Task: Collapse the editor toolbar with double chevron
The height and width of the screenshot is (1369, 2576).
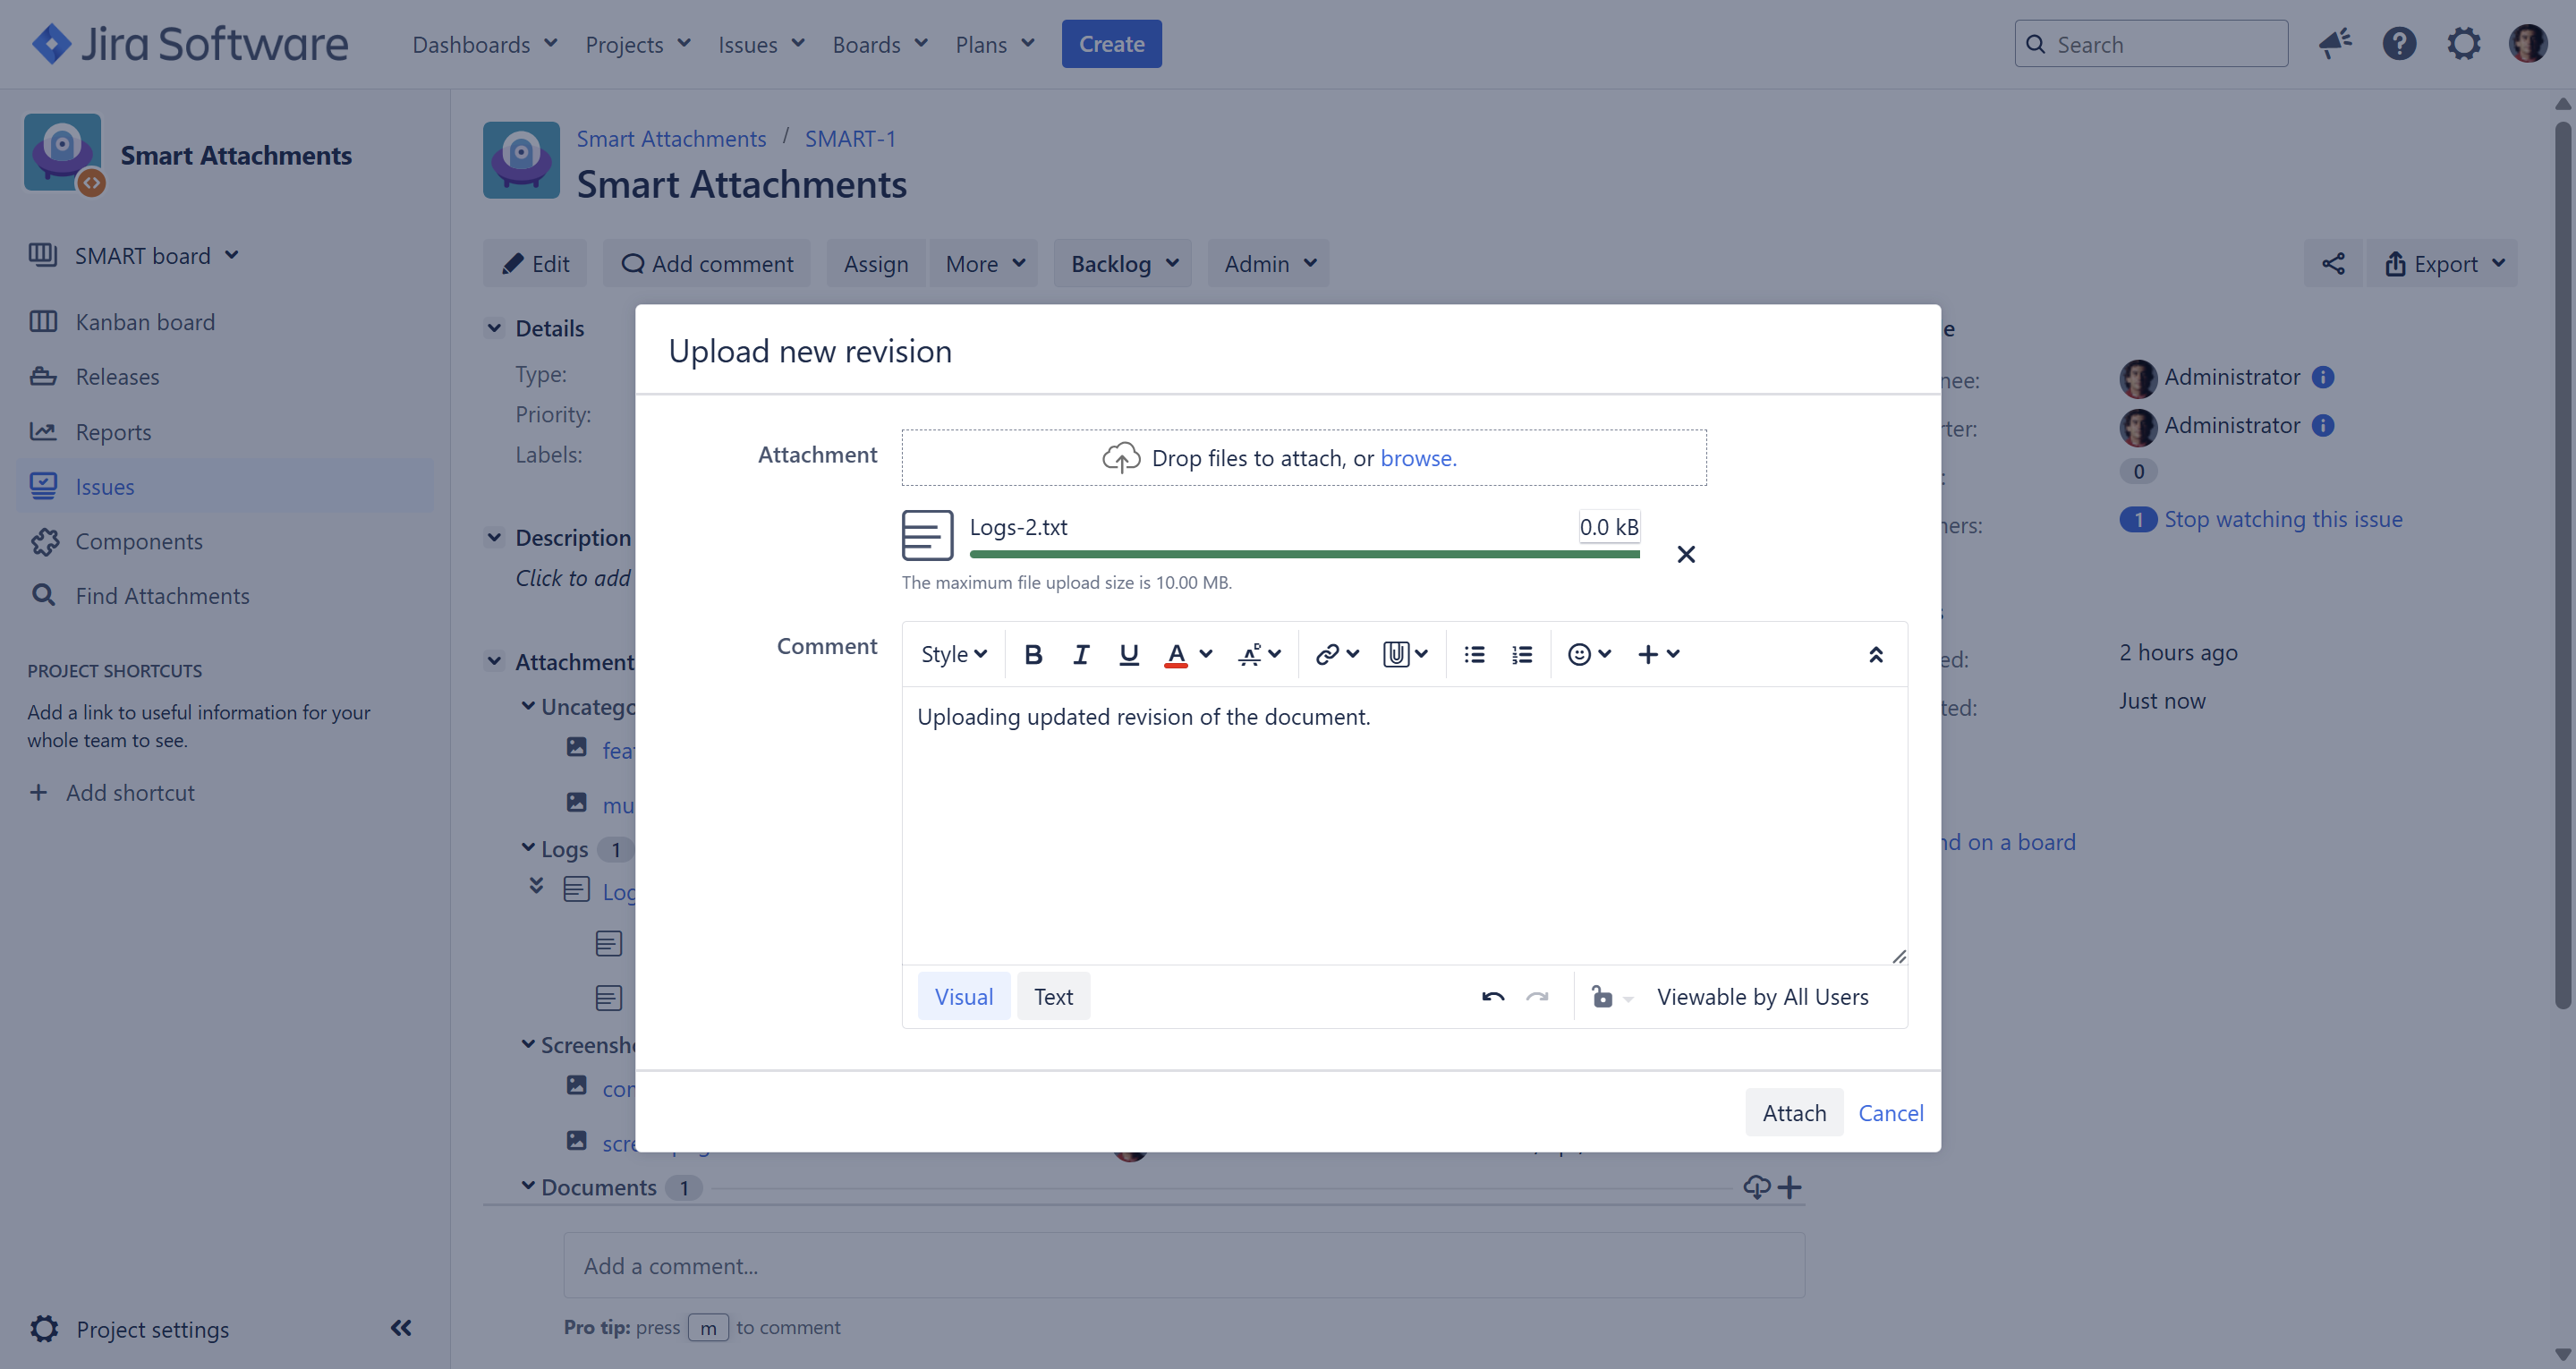Action: click(1876, 654)
